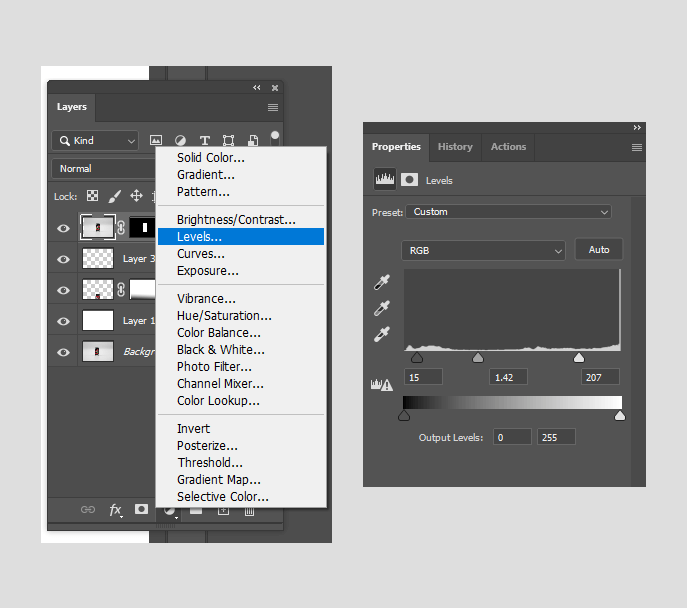Image resolution: width=687 pixels, height=608 pixels.
Task: Hide the top masked layer
Action: (x=64, y=228)
